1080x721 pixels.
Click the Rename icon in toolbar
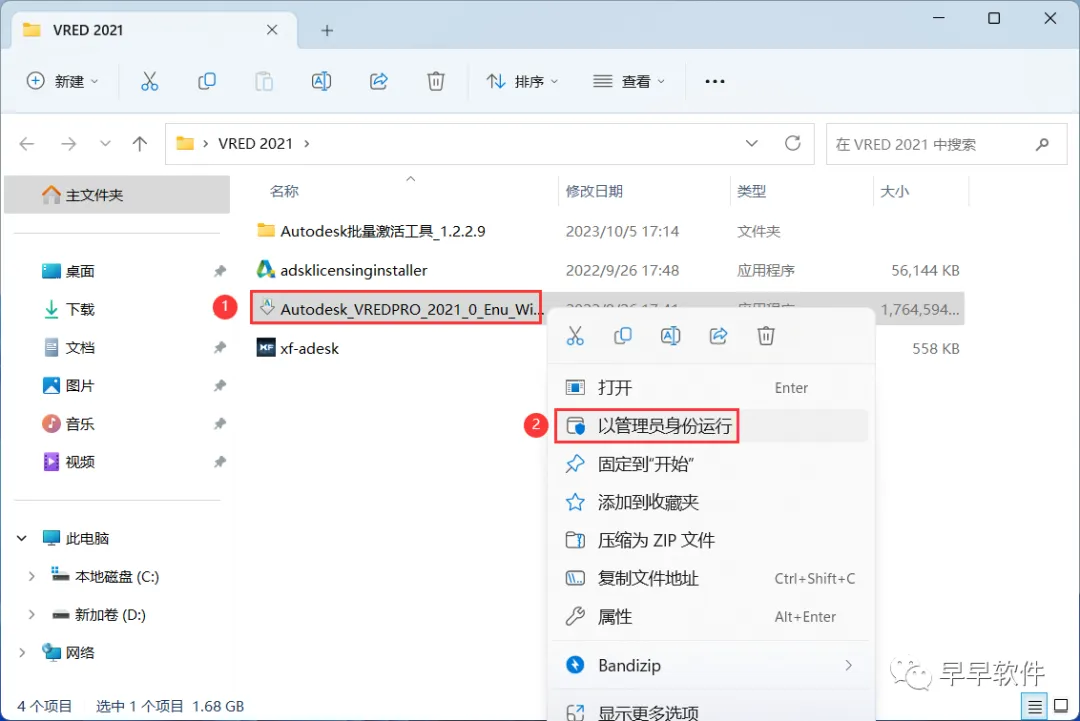coord(321,81)
